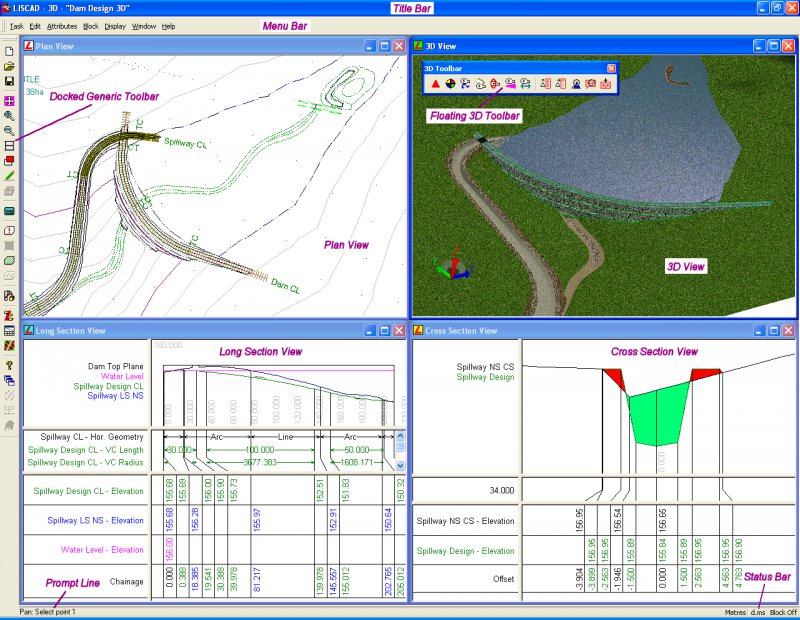Click the padlock document icon in docked toolbar
This screenshot has width=800, height=620.
coord(9,296)
